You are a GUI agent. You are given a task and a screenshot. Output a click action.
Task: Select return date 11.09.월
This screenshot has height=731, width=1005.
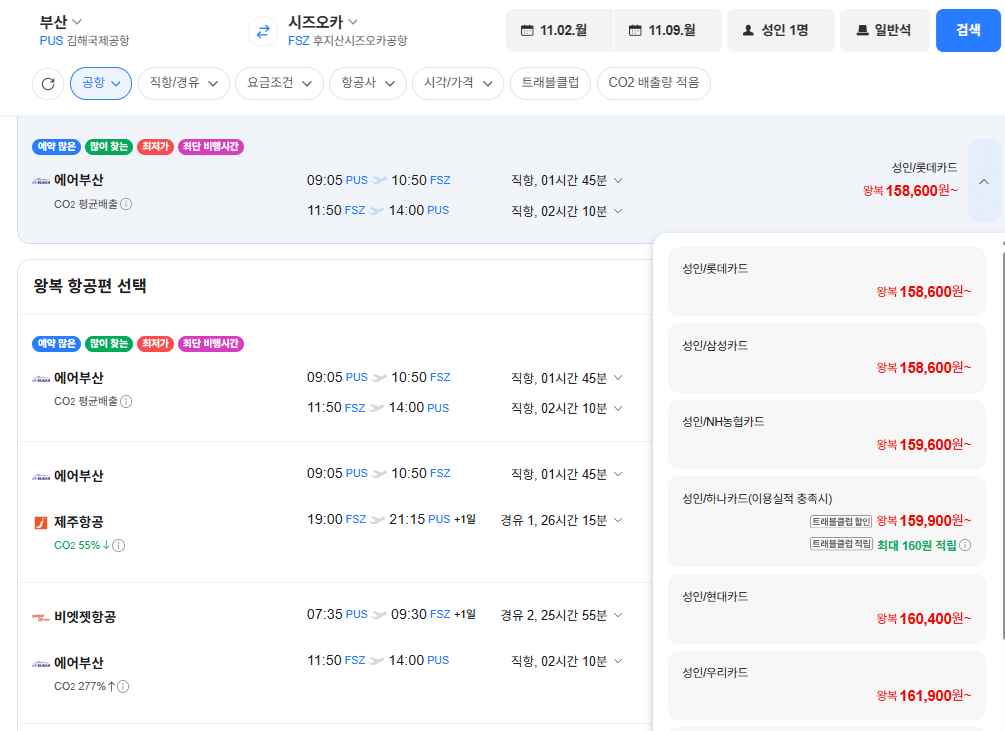click(667, 30)
